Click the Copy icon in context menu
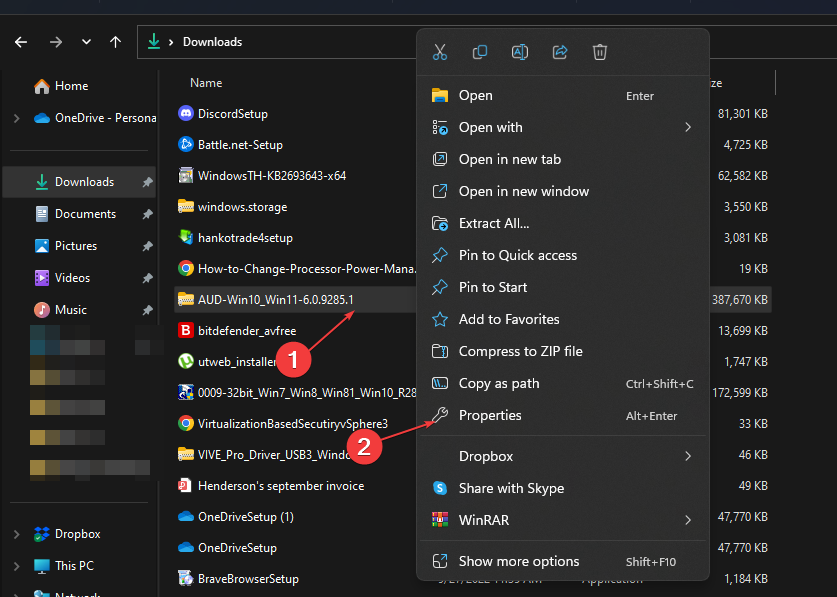This screenshot has height=597, width=837. point(480,52)
